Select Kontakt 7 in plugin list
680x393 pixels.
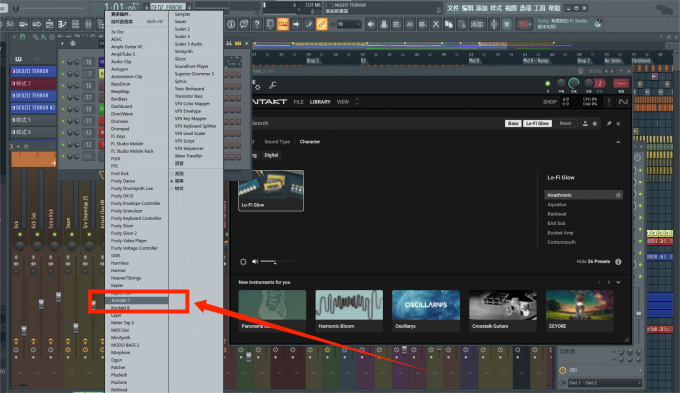137,300
